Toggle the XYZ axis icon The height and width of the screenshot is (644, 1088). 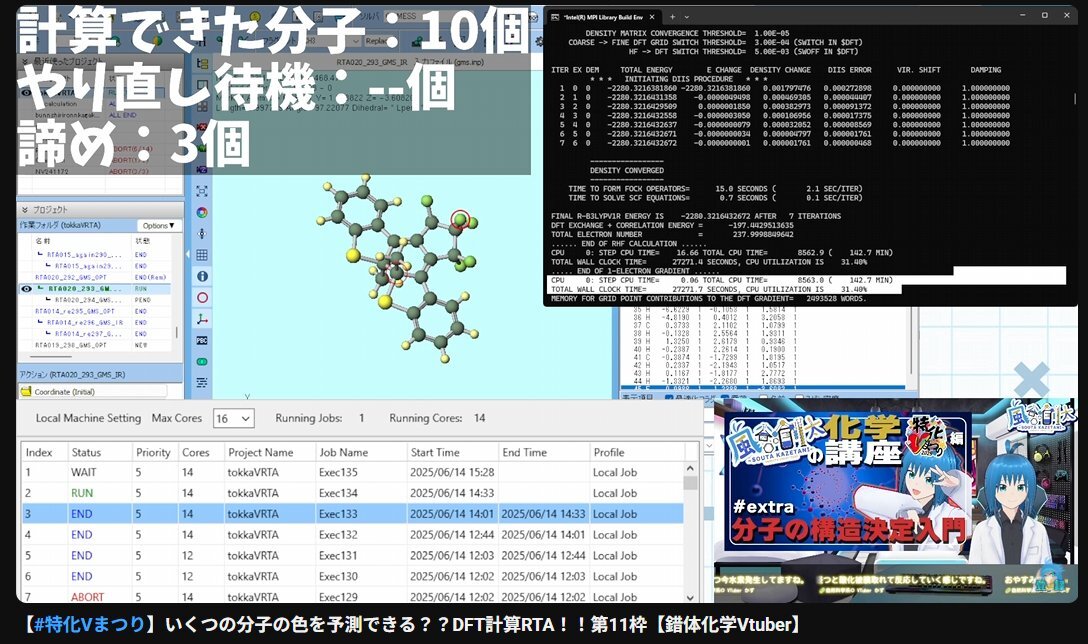[x=202, y=319]
